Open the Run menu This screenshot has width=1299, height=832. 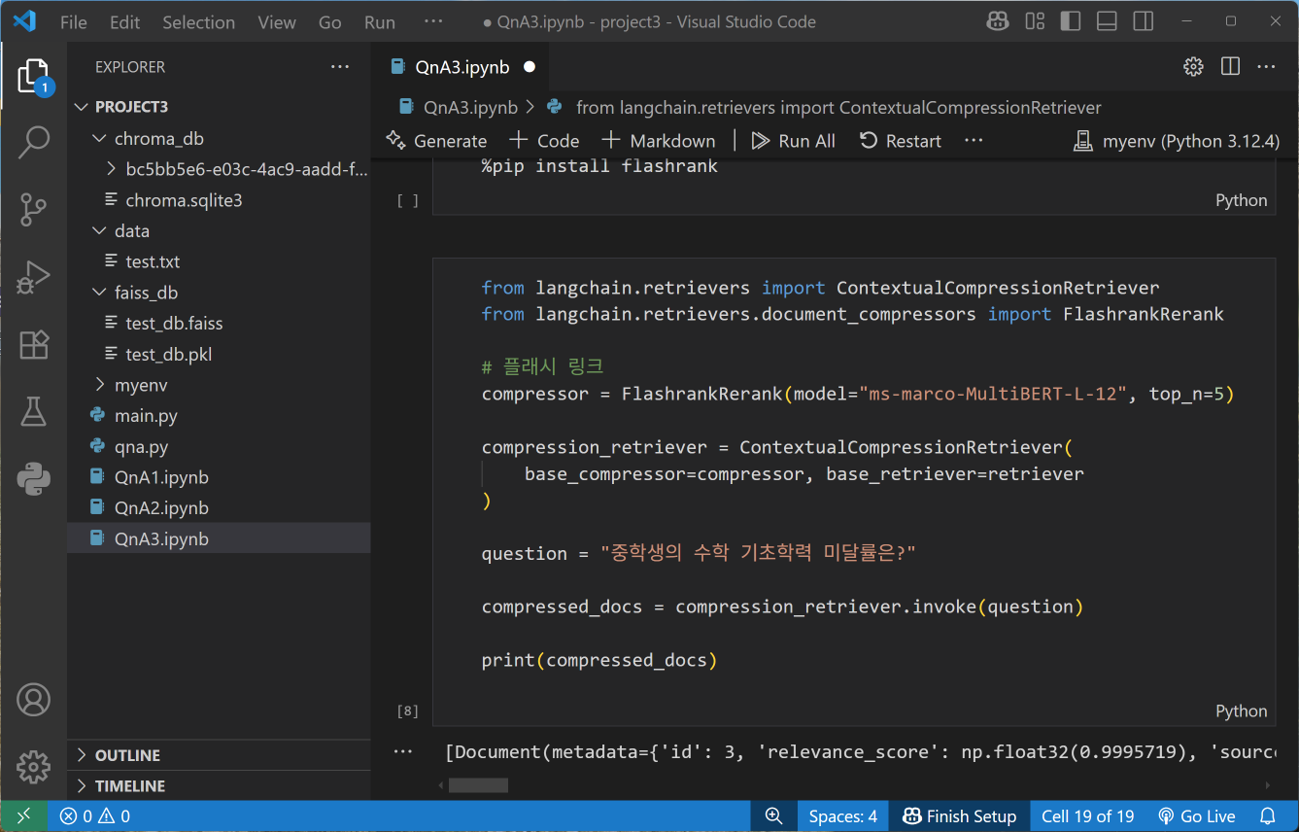(380, 22)
